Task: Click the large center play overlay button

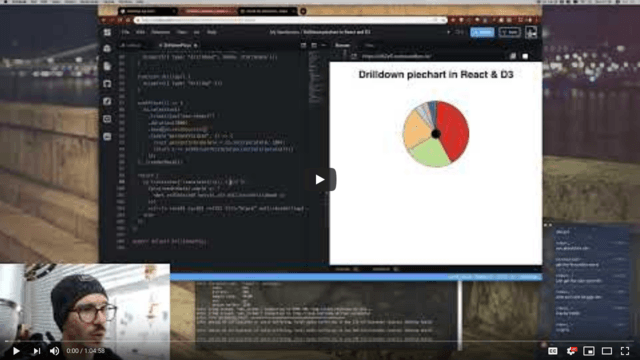Action: pyautogui.click(x=320, y=180)
